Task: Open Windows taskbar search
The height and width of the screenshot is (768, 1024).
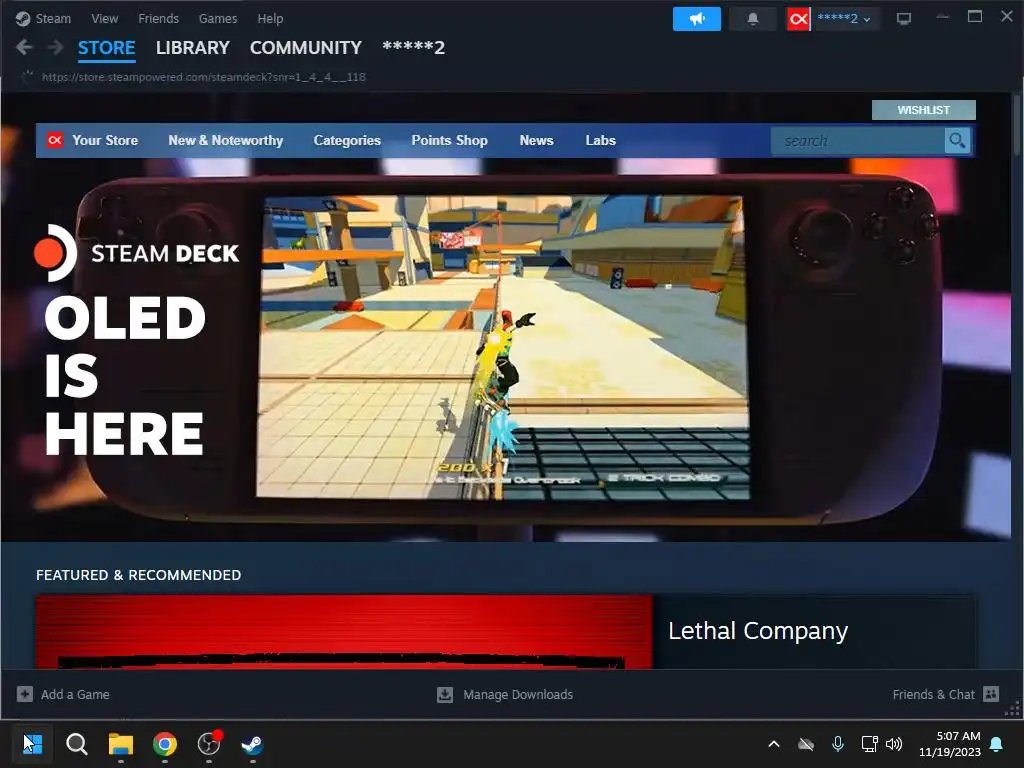Action: pyautogui.click(x=76, y=744)
